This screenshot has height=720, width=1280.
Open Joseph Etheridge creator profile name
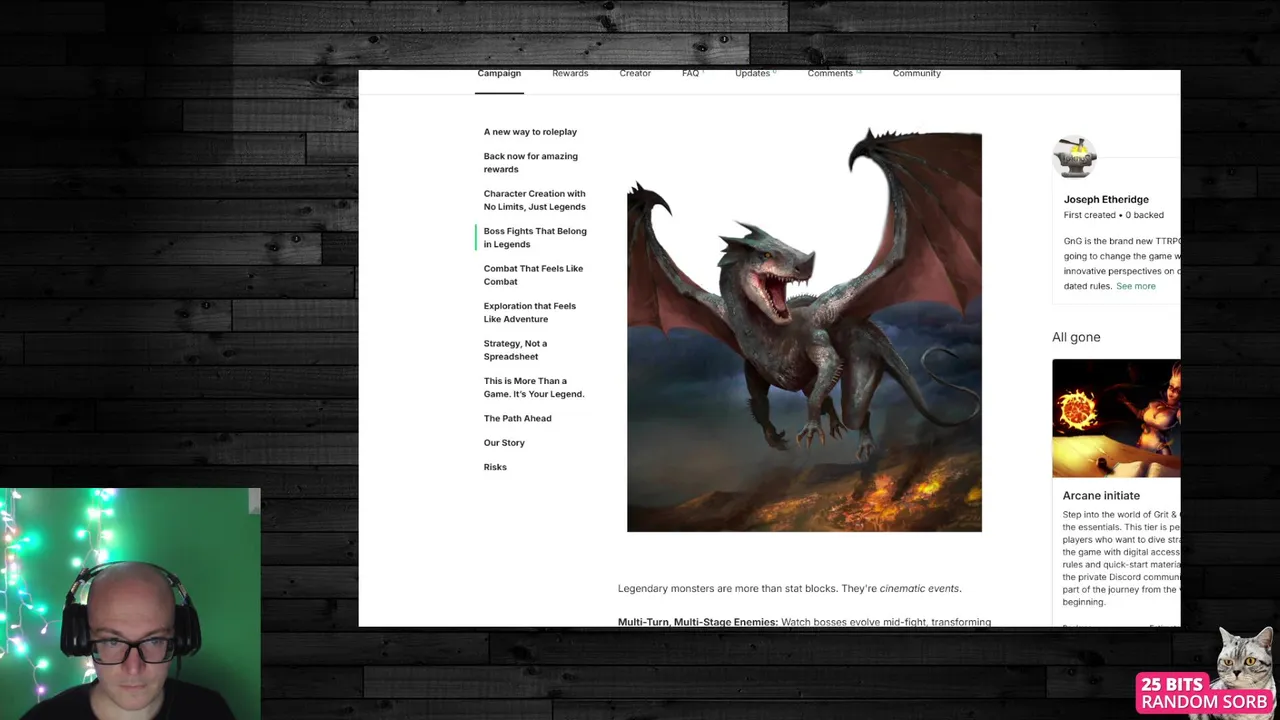point(1106,199)
